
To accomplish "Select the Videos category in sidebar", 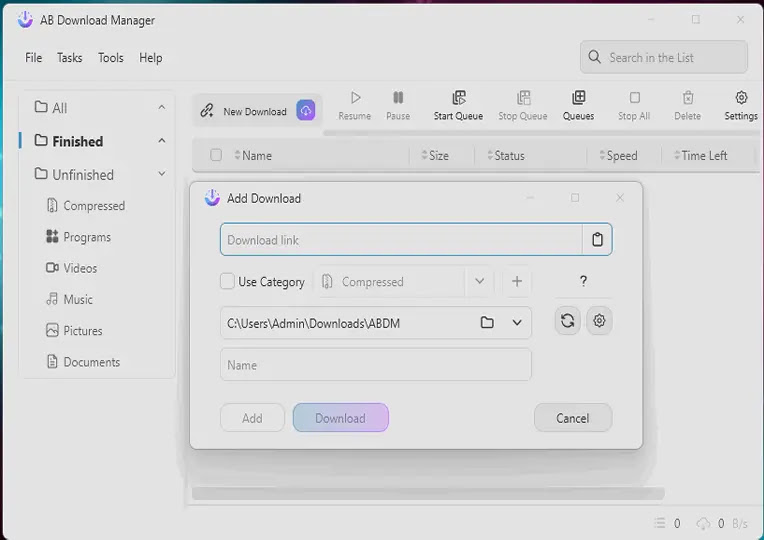I will 72,268.
